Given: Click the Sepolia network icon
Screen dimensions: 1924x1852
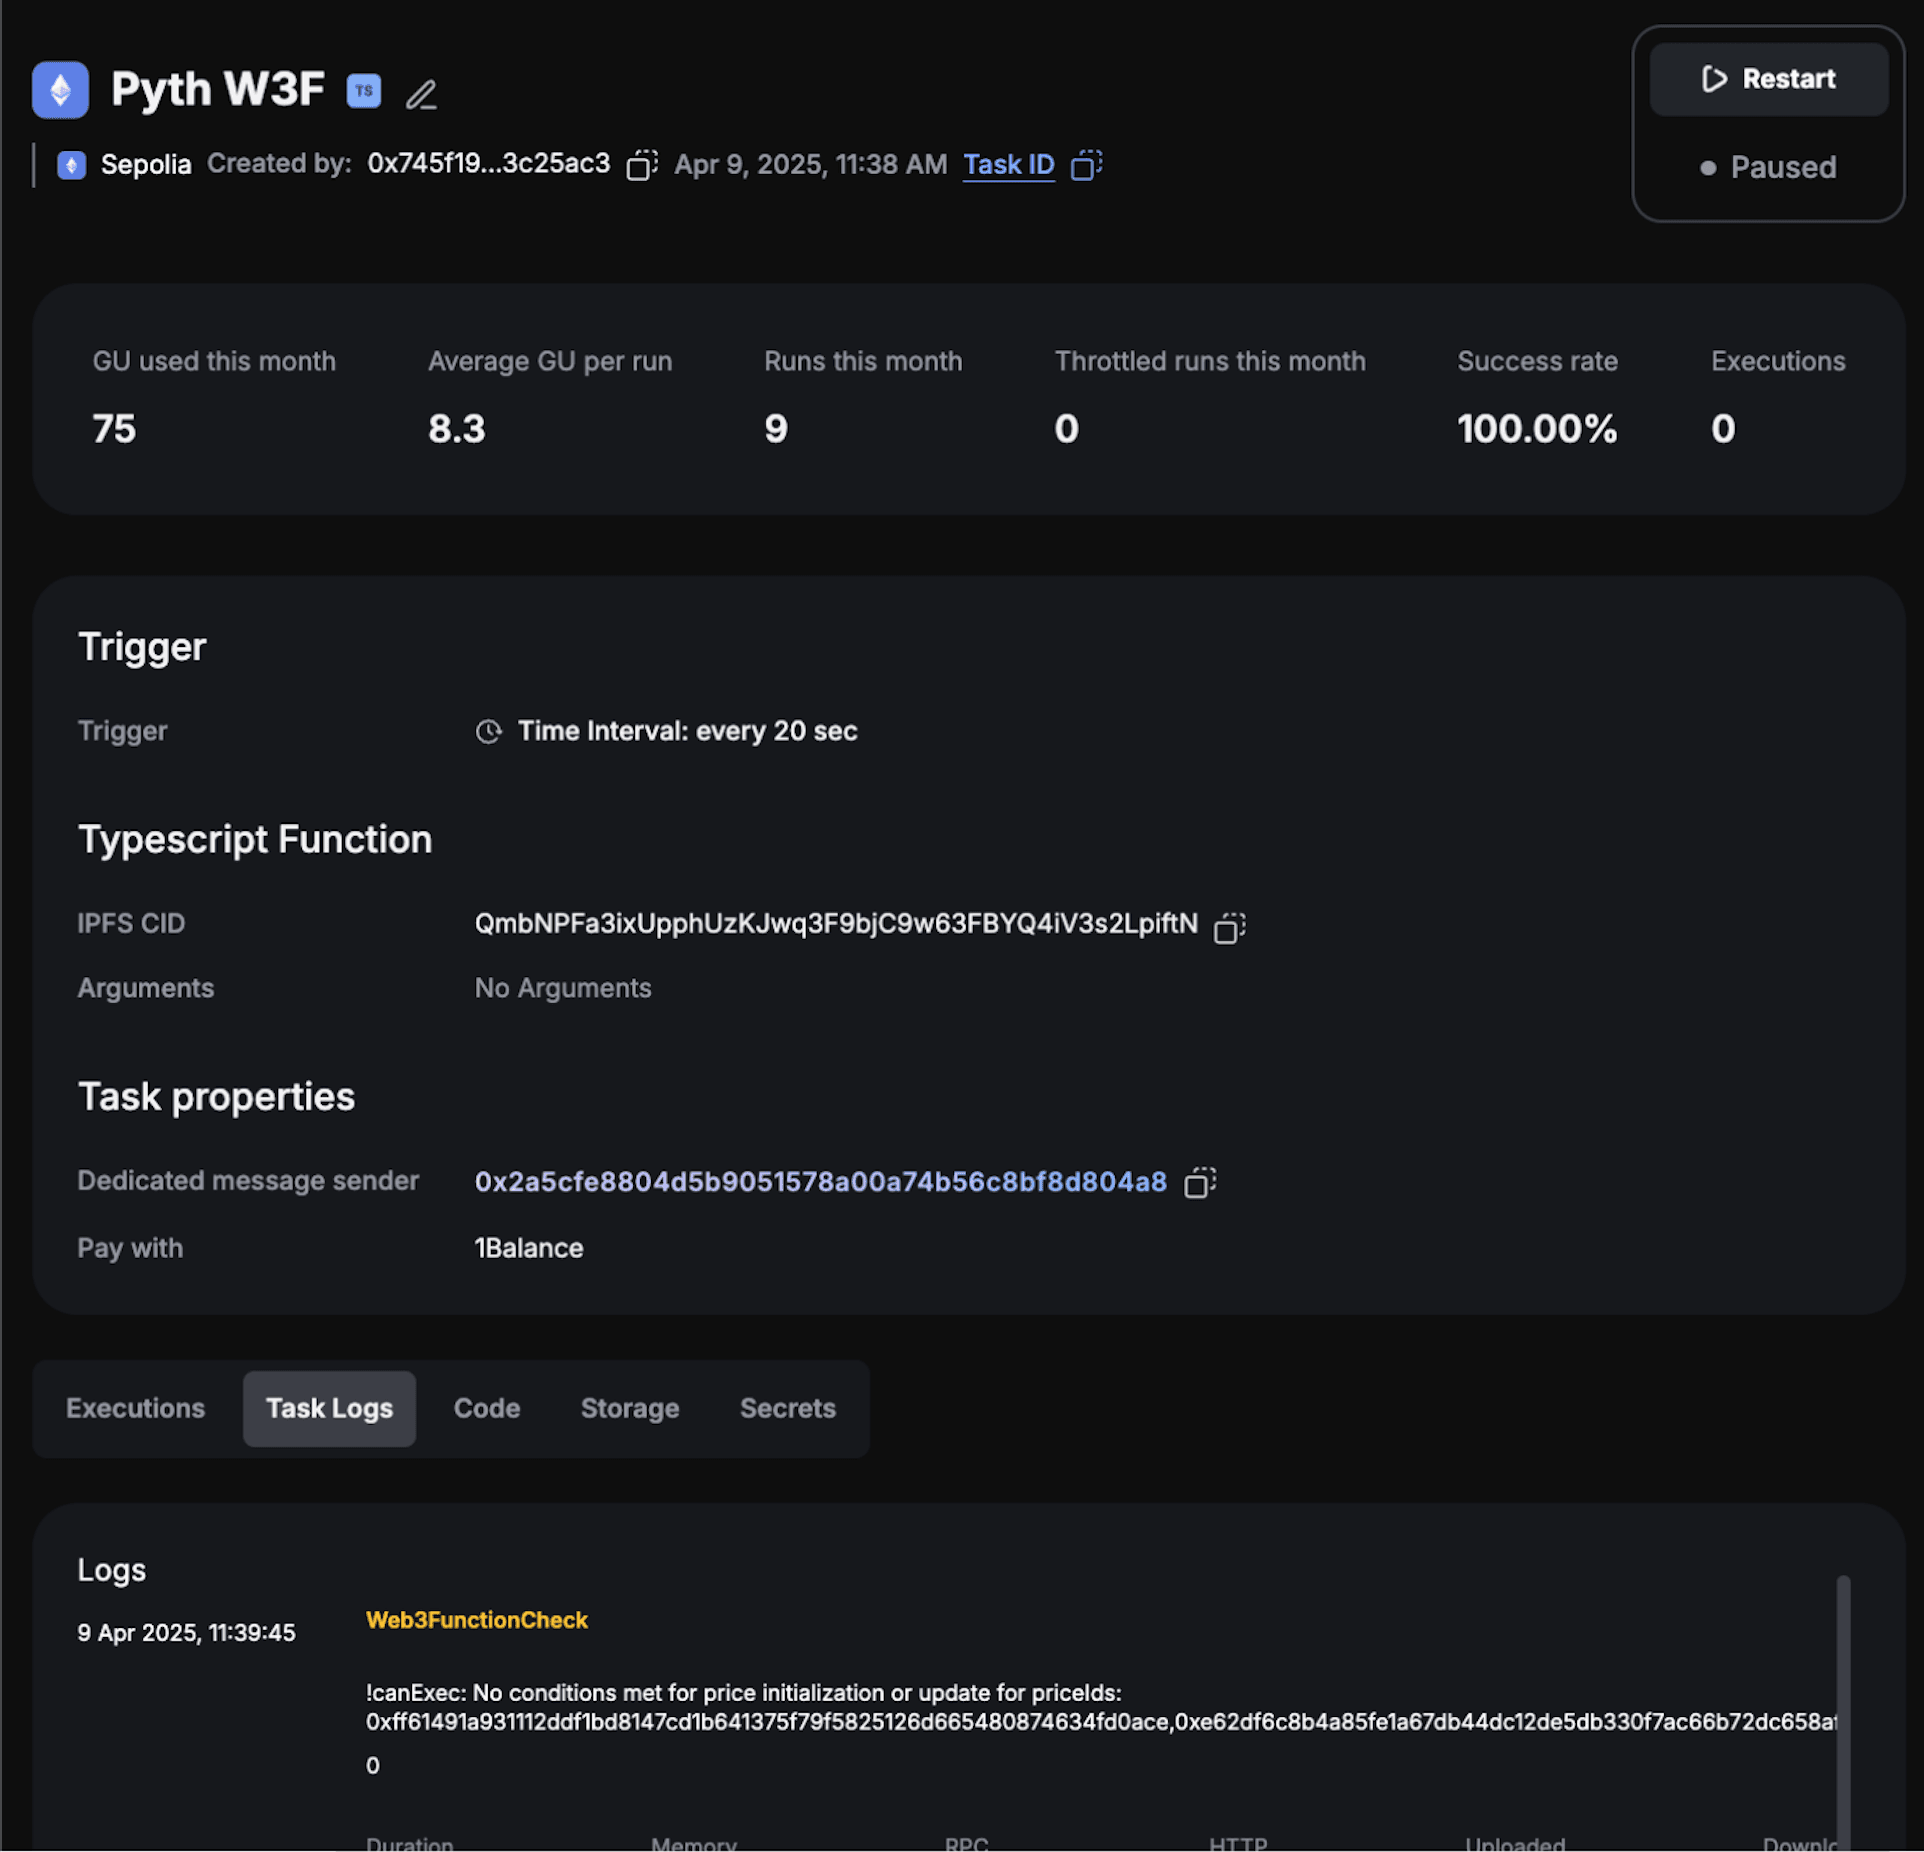Looking at the screenshot, I should click(x=72, y=165).
